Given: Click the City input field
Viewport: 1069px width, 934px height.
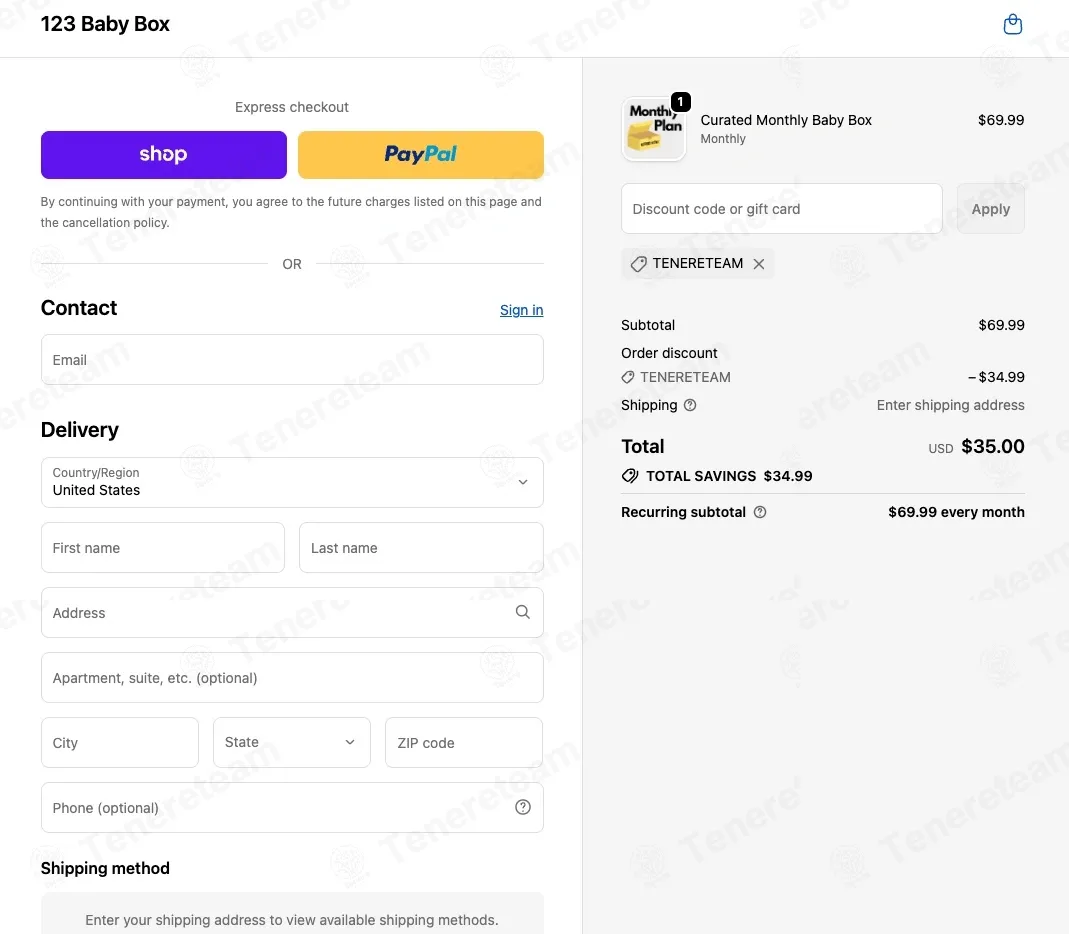Looking at the screenshot, I should click(x=120, y=742).
